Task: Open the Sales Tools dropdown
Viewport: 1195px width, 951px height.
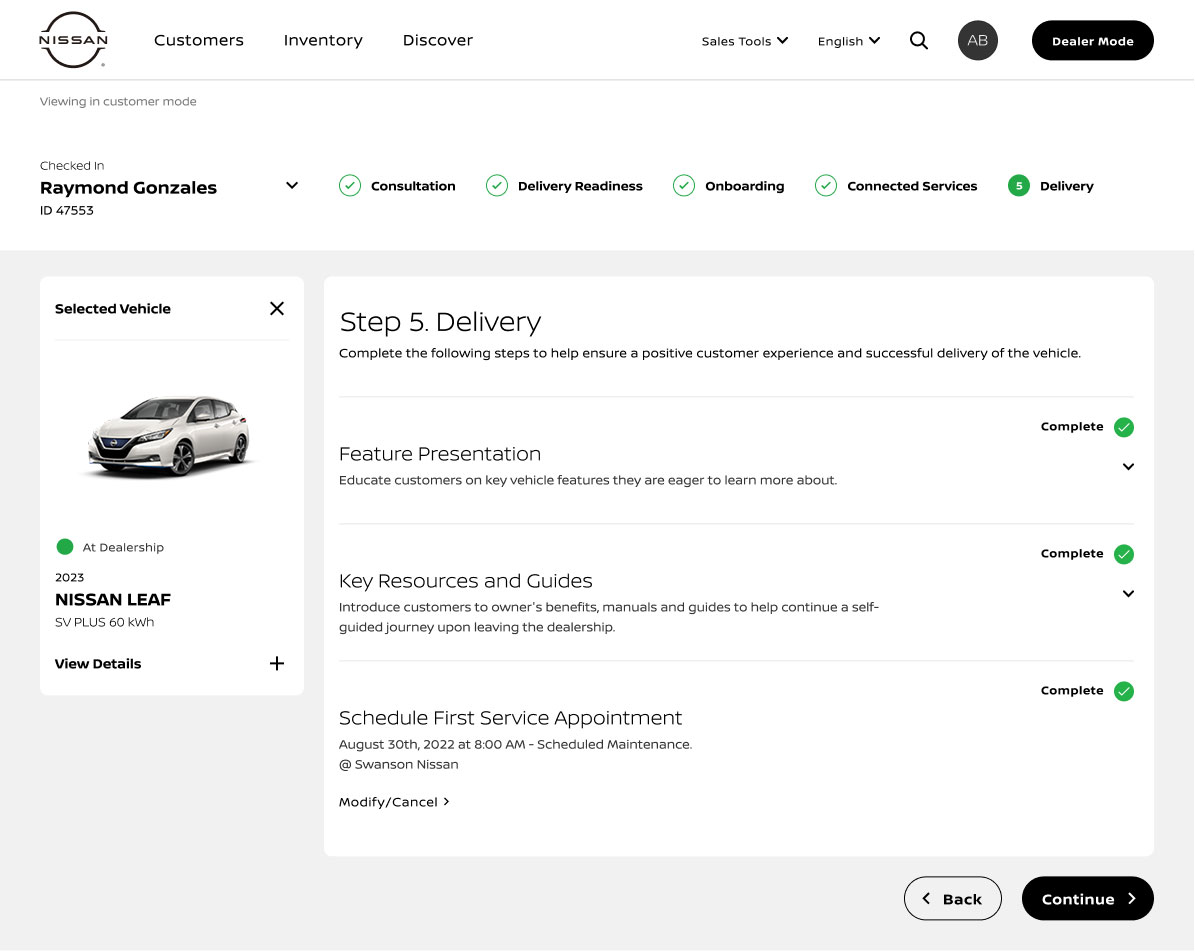Action: click(745, 41)
